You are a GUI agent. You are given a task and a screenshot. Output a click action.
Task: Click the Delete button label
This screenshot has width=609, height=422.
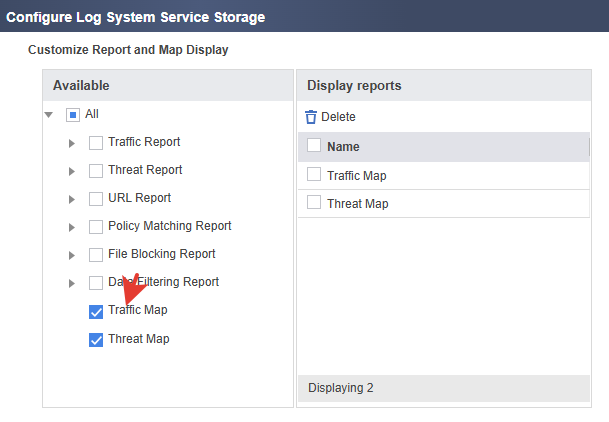pos(338,117)
